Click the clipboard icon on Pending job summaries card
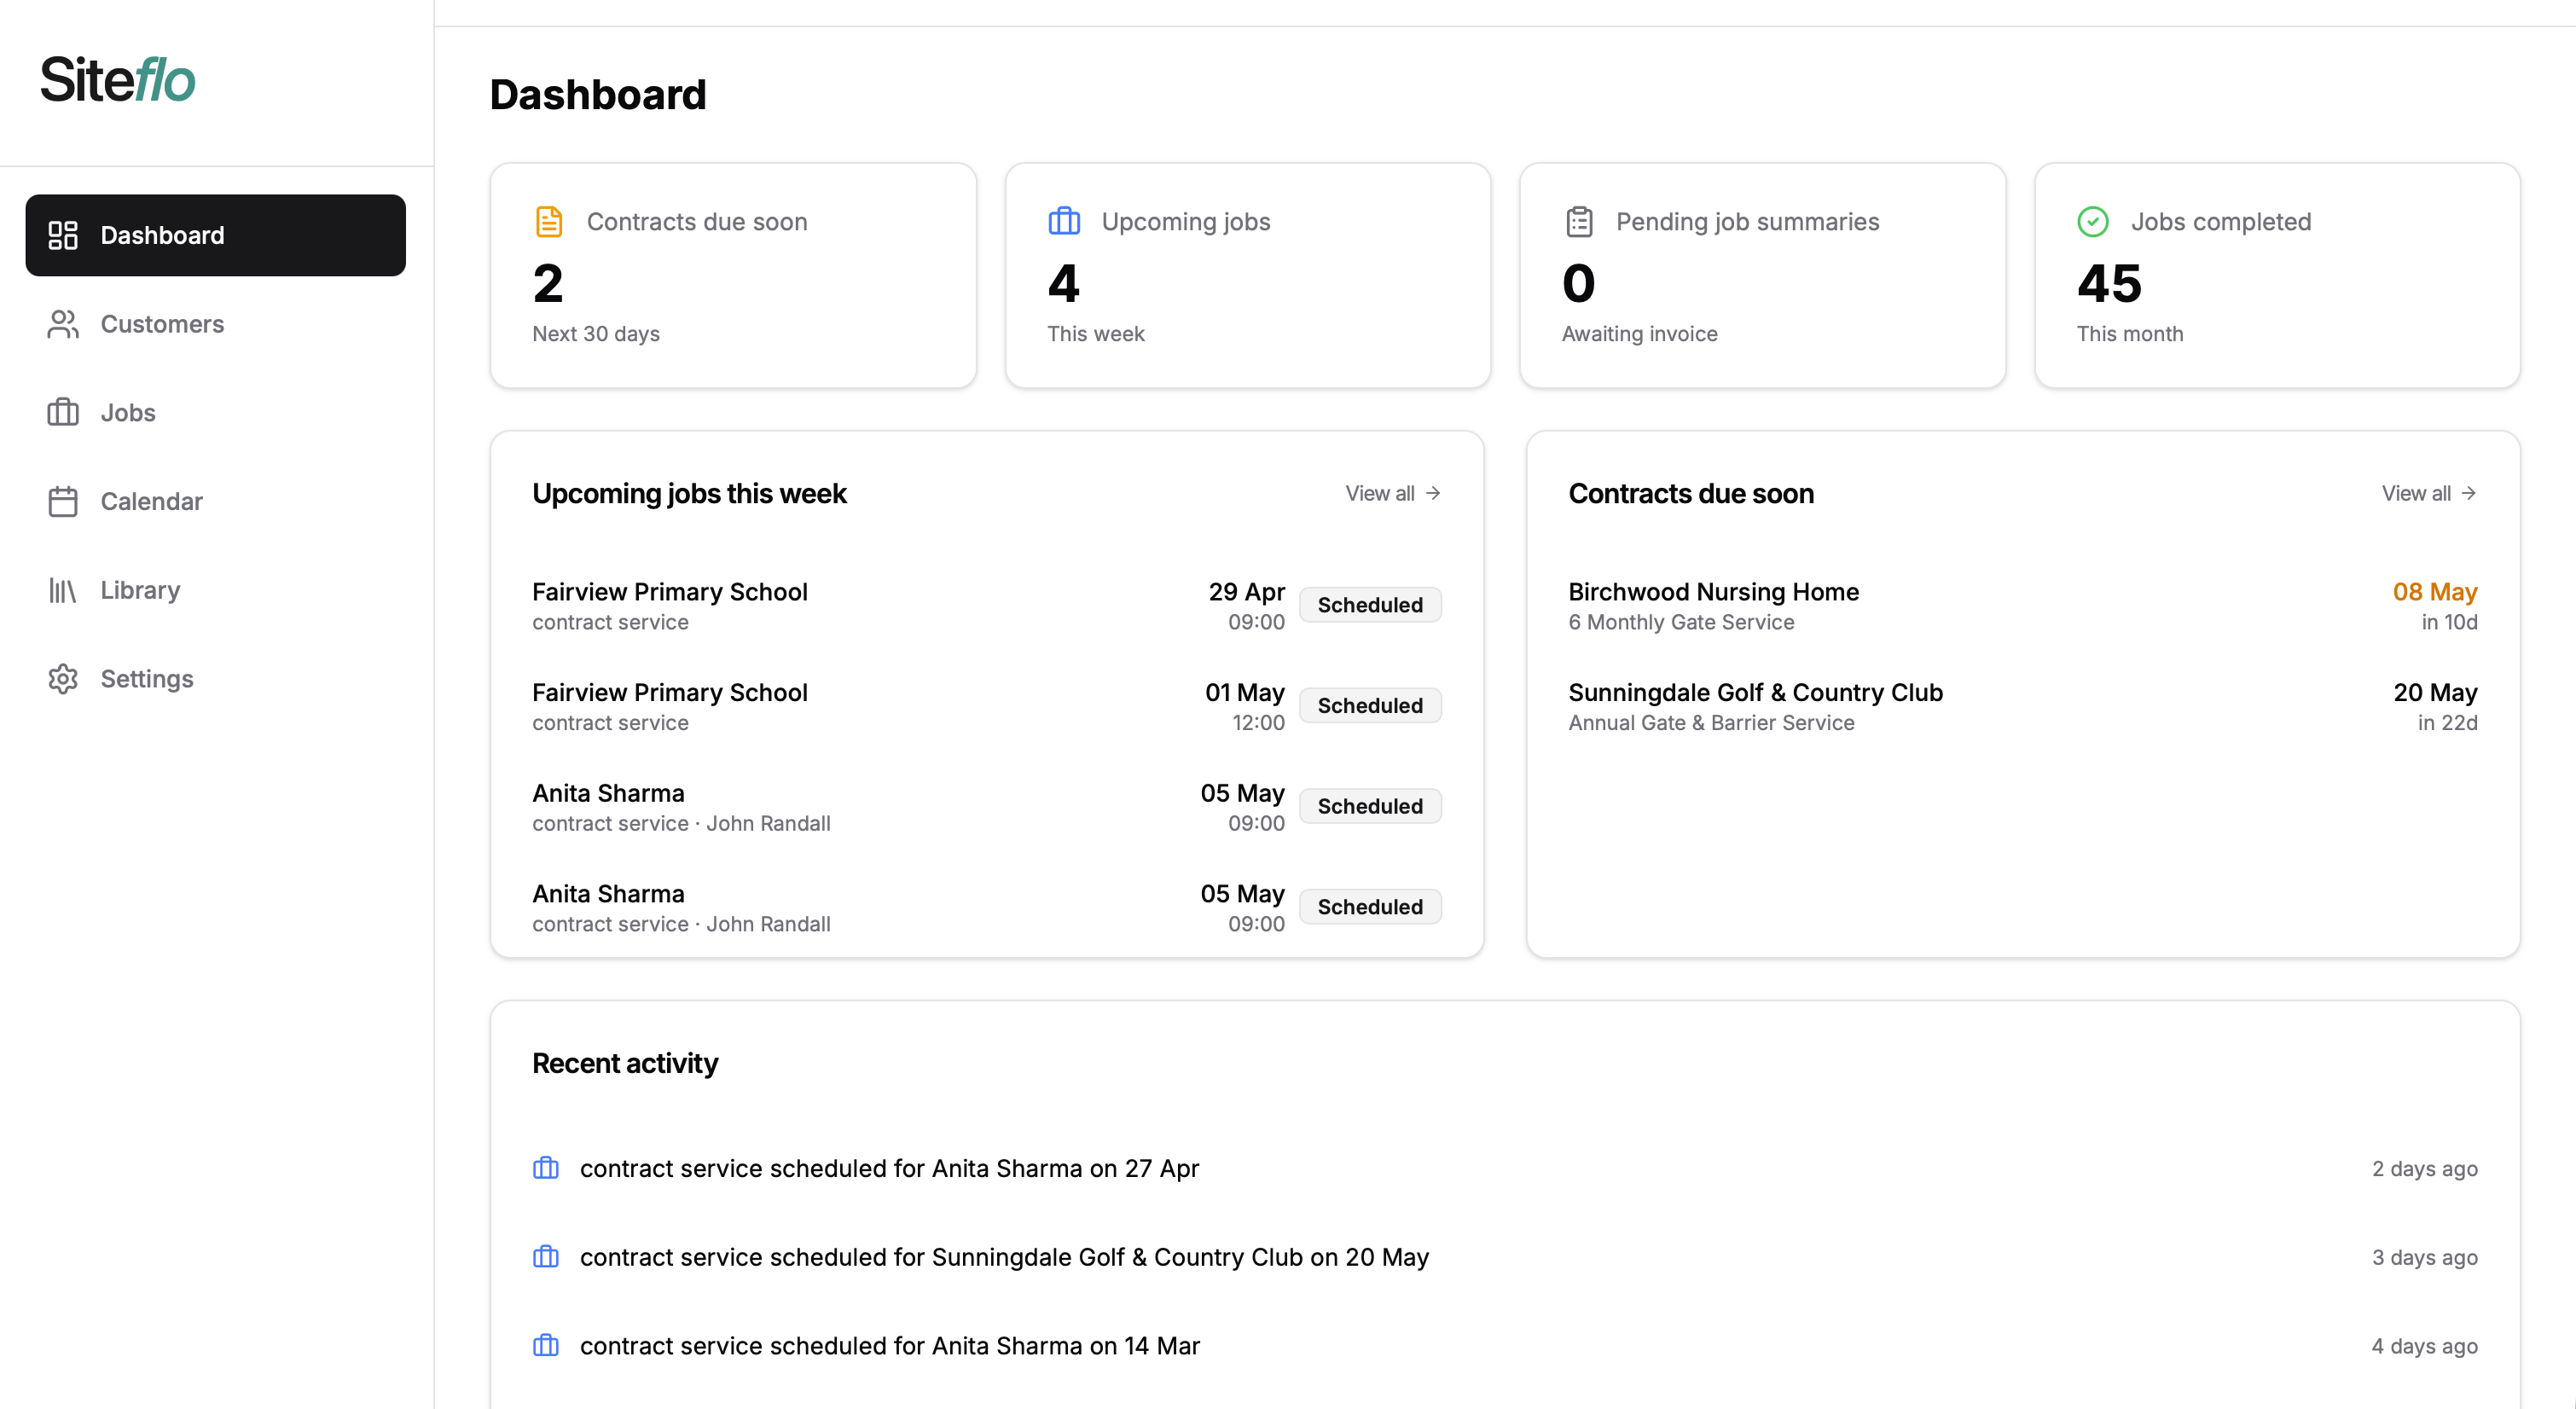The width and height of the screenshot is (2576, 1409). point(1579,221)
